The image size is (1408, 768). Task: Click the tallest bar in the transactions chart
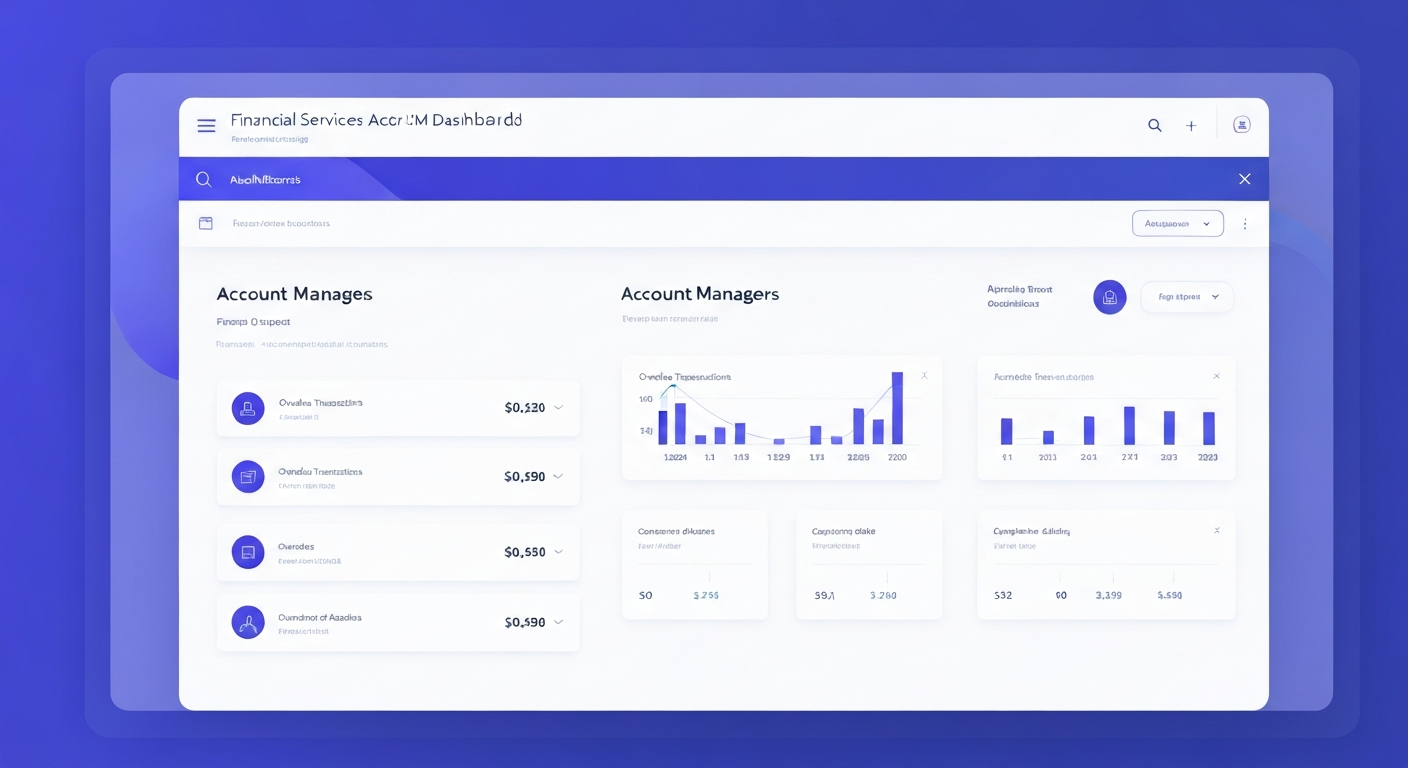tap(897, 410)
